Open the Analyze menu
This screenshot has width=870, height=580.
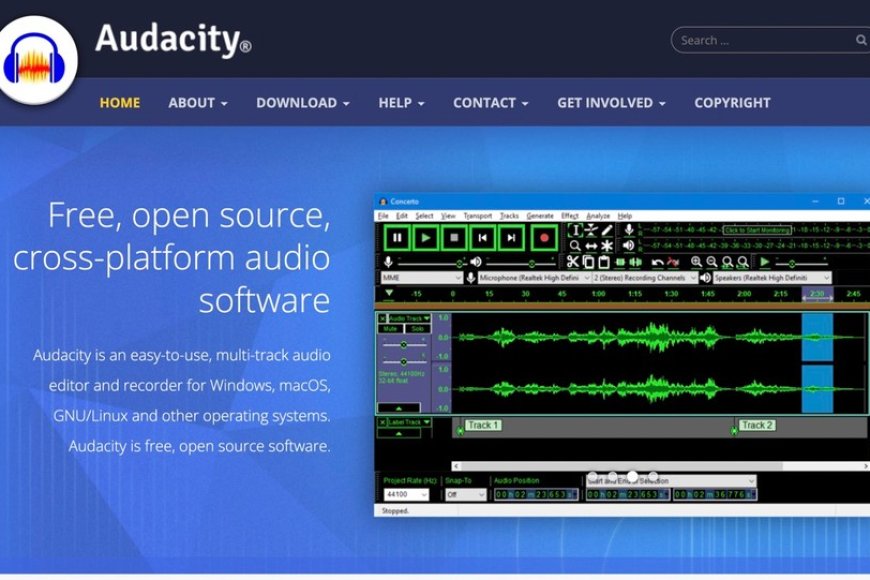pyautogui.click(x=598, y=216)
